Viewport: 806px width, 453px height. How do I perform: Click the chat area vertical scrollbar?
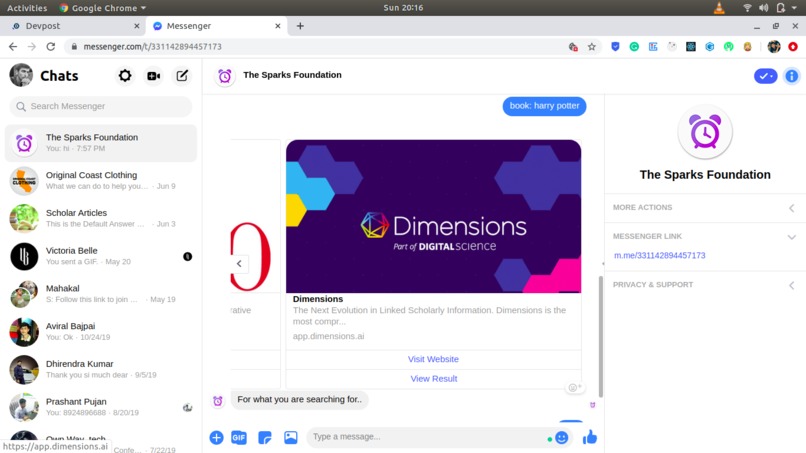[x=600, y=336]
